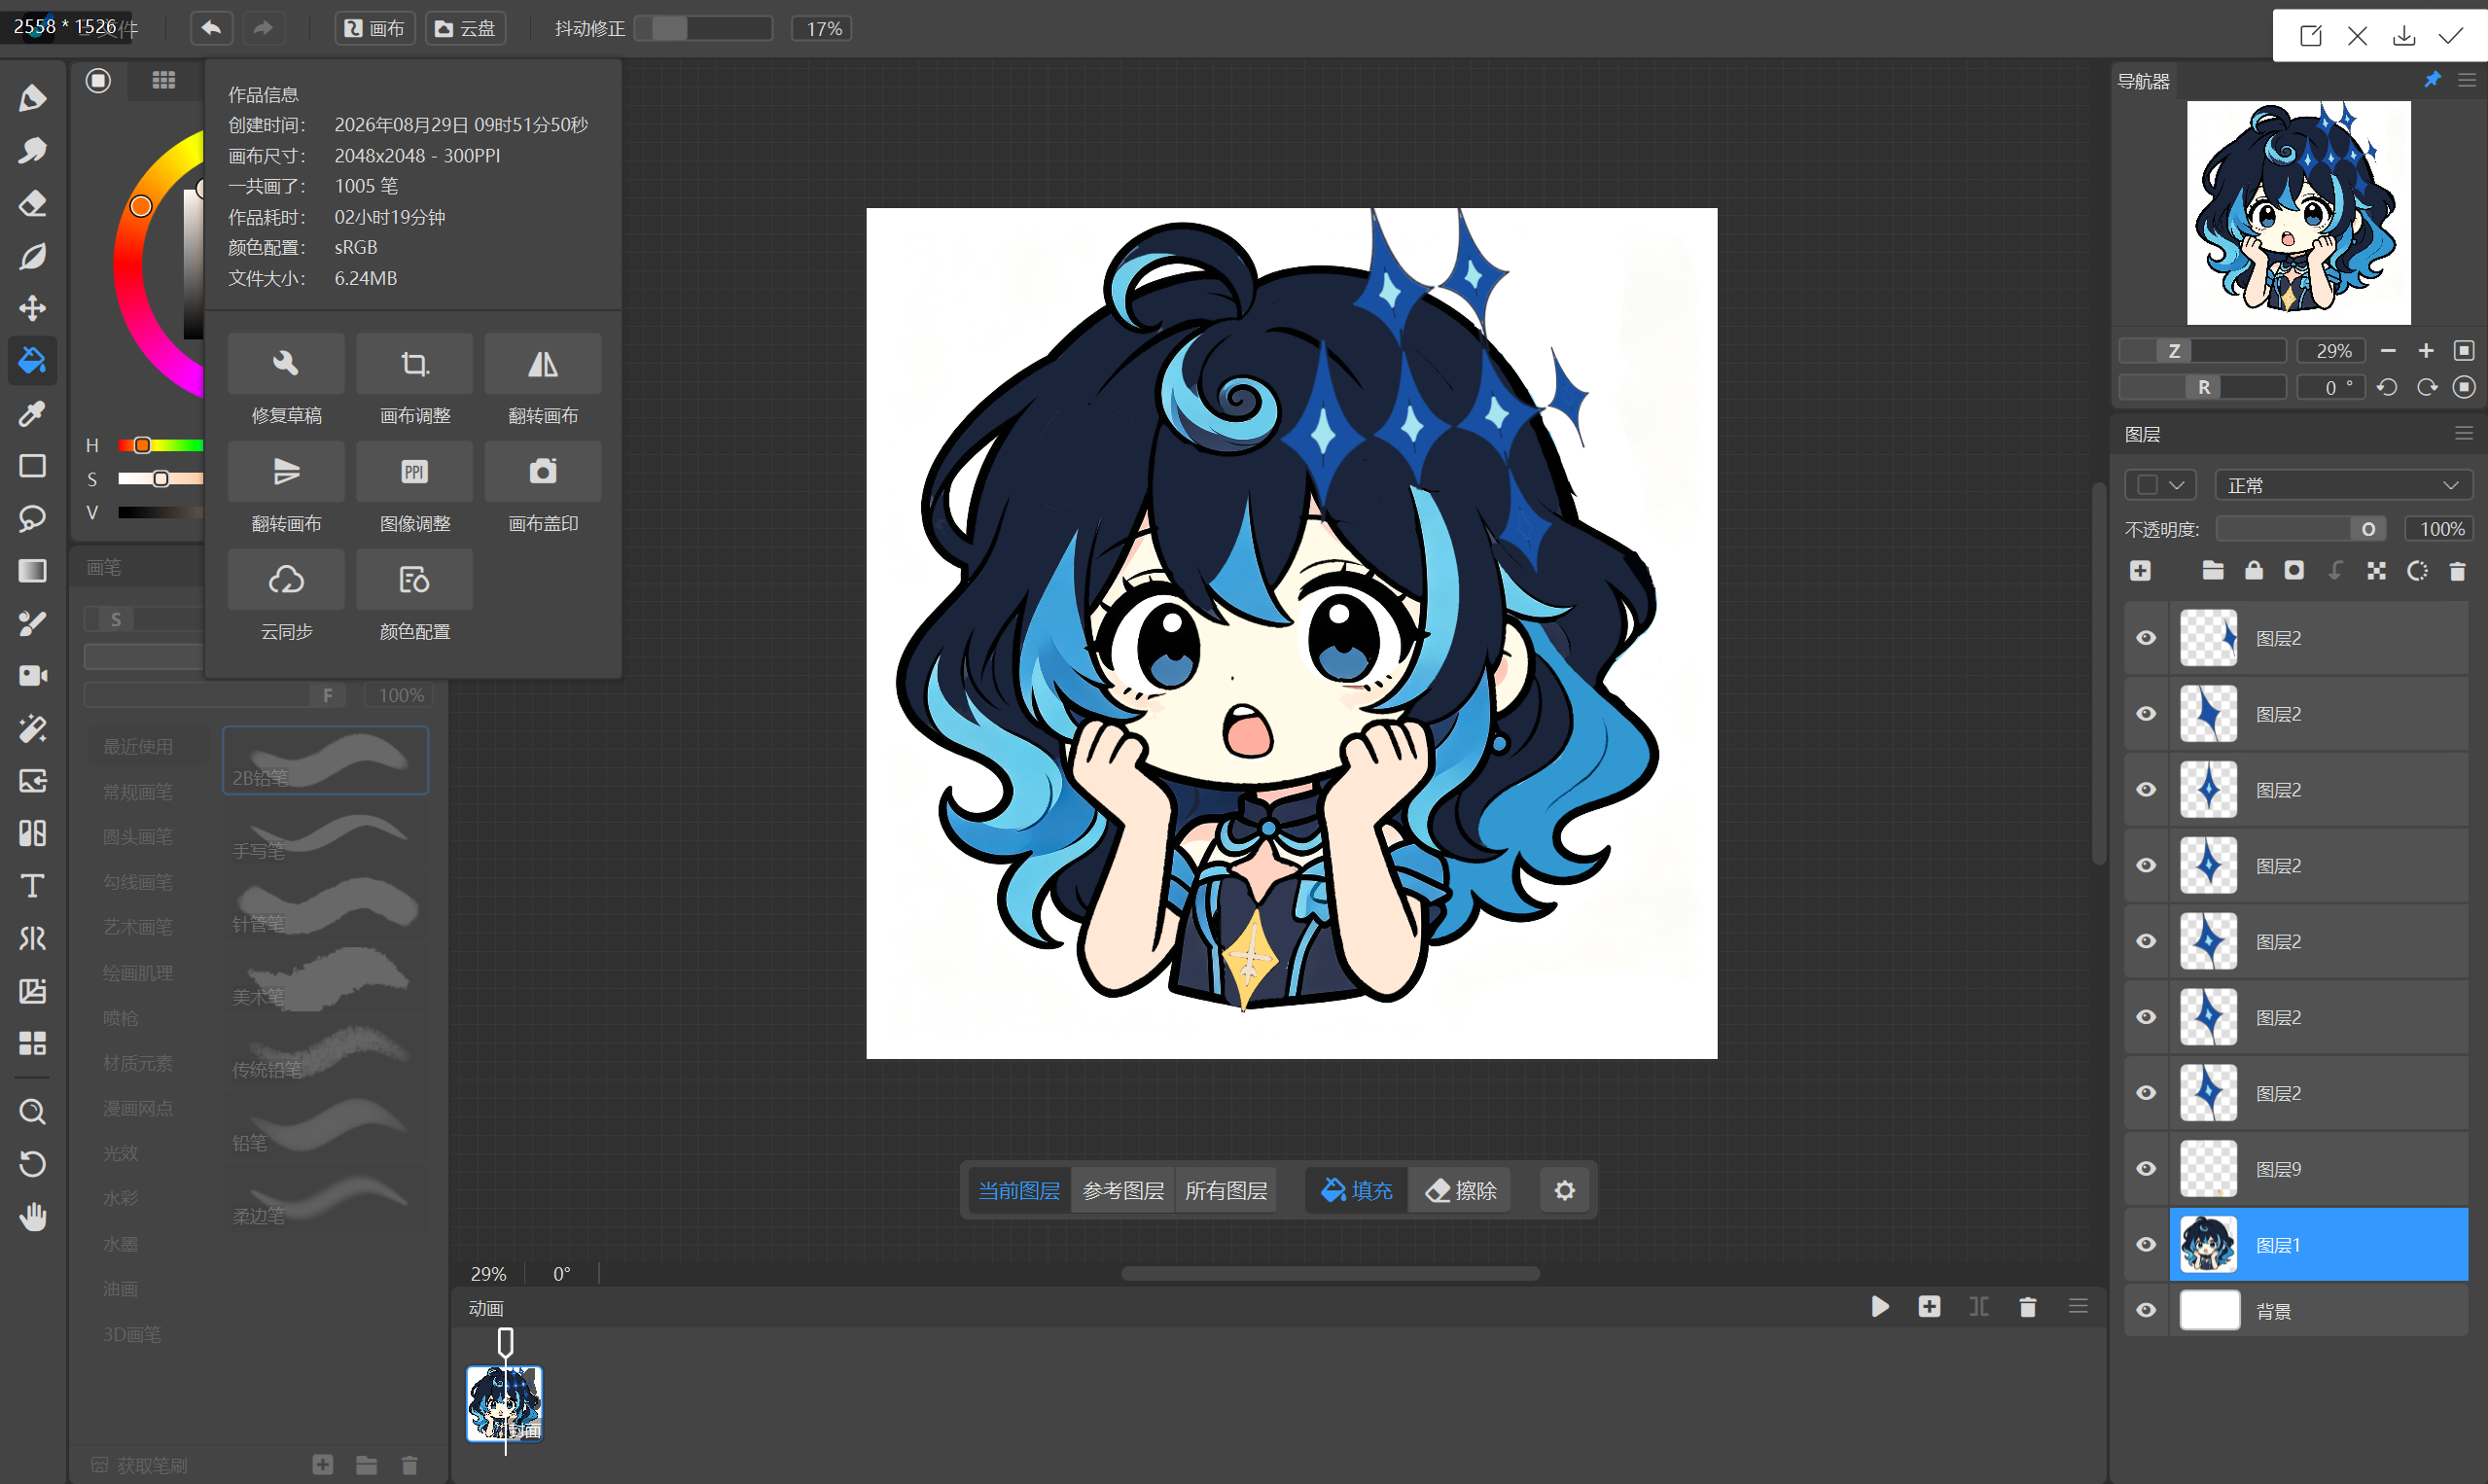This screenshot has height=1484, width=2488.
Task: Switch fill reference to 当前图层
Action: 1019,1190
